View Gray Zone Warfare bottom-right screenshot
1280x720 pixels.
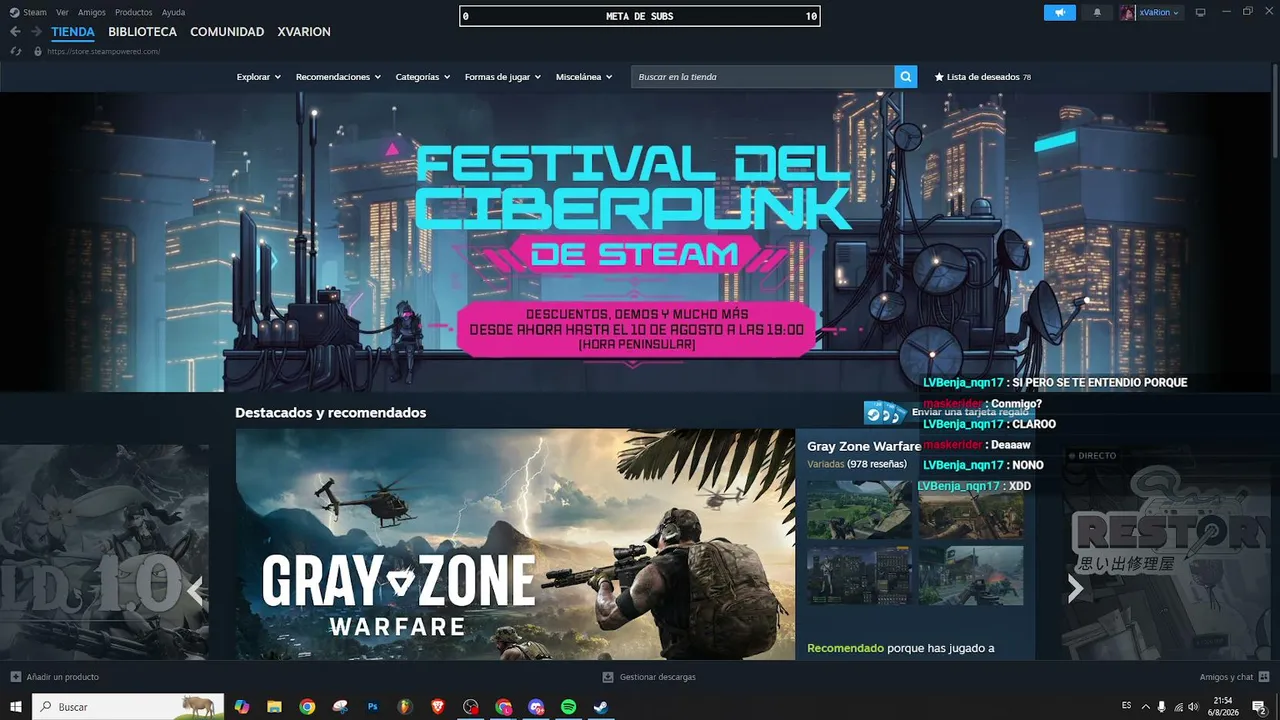point(971,575)
